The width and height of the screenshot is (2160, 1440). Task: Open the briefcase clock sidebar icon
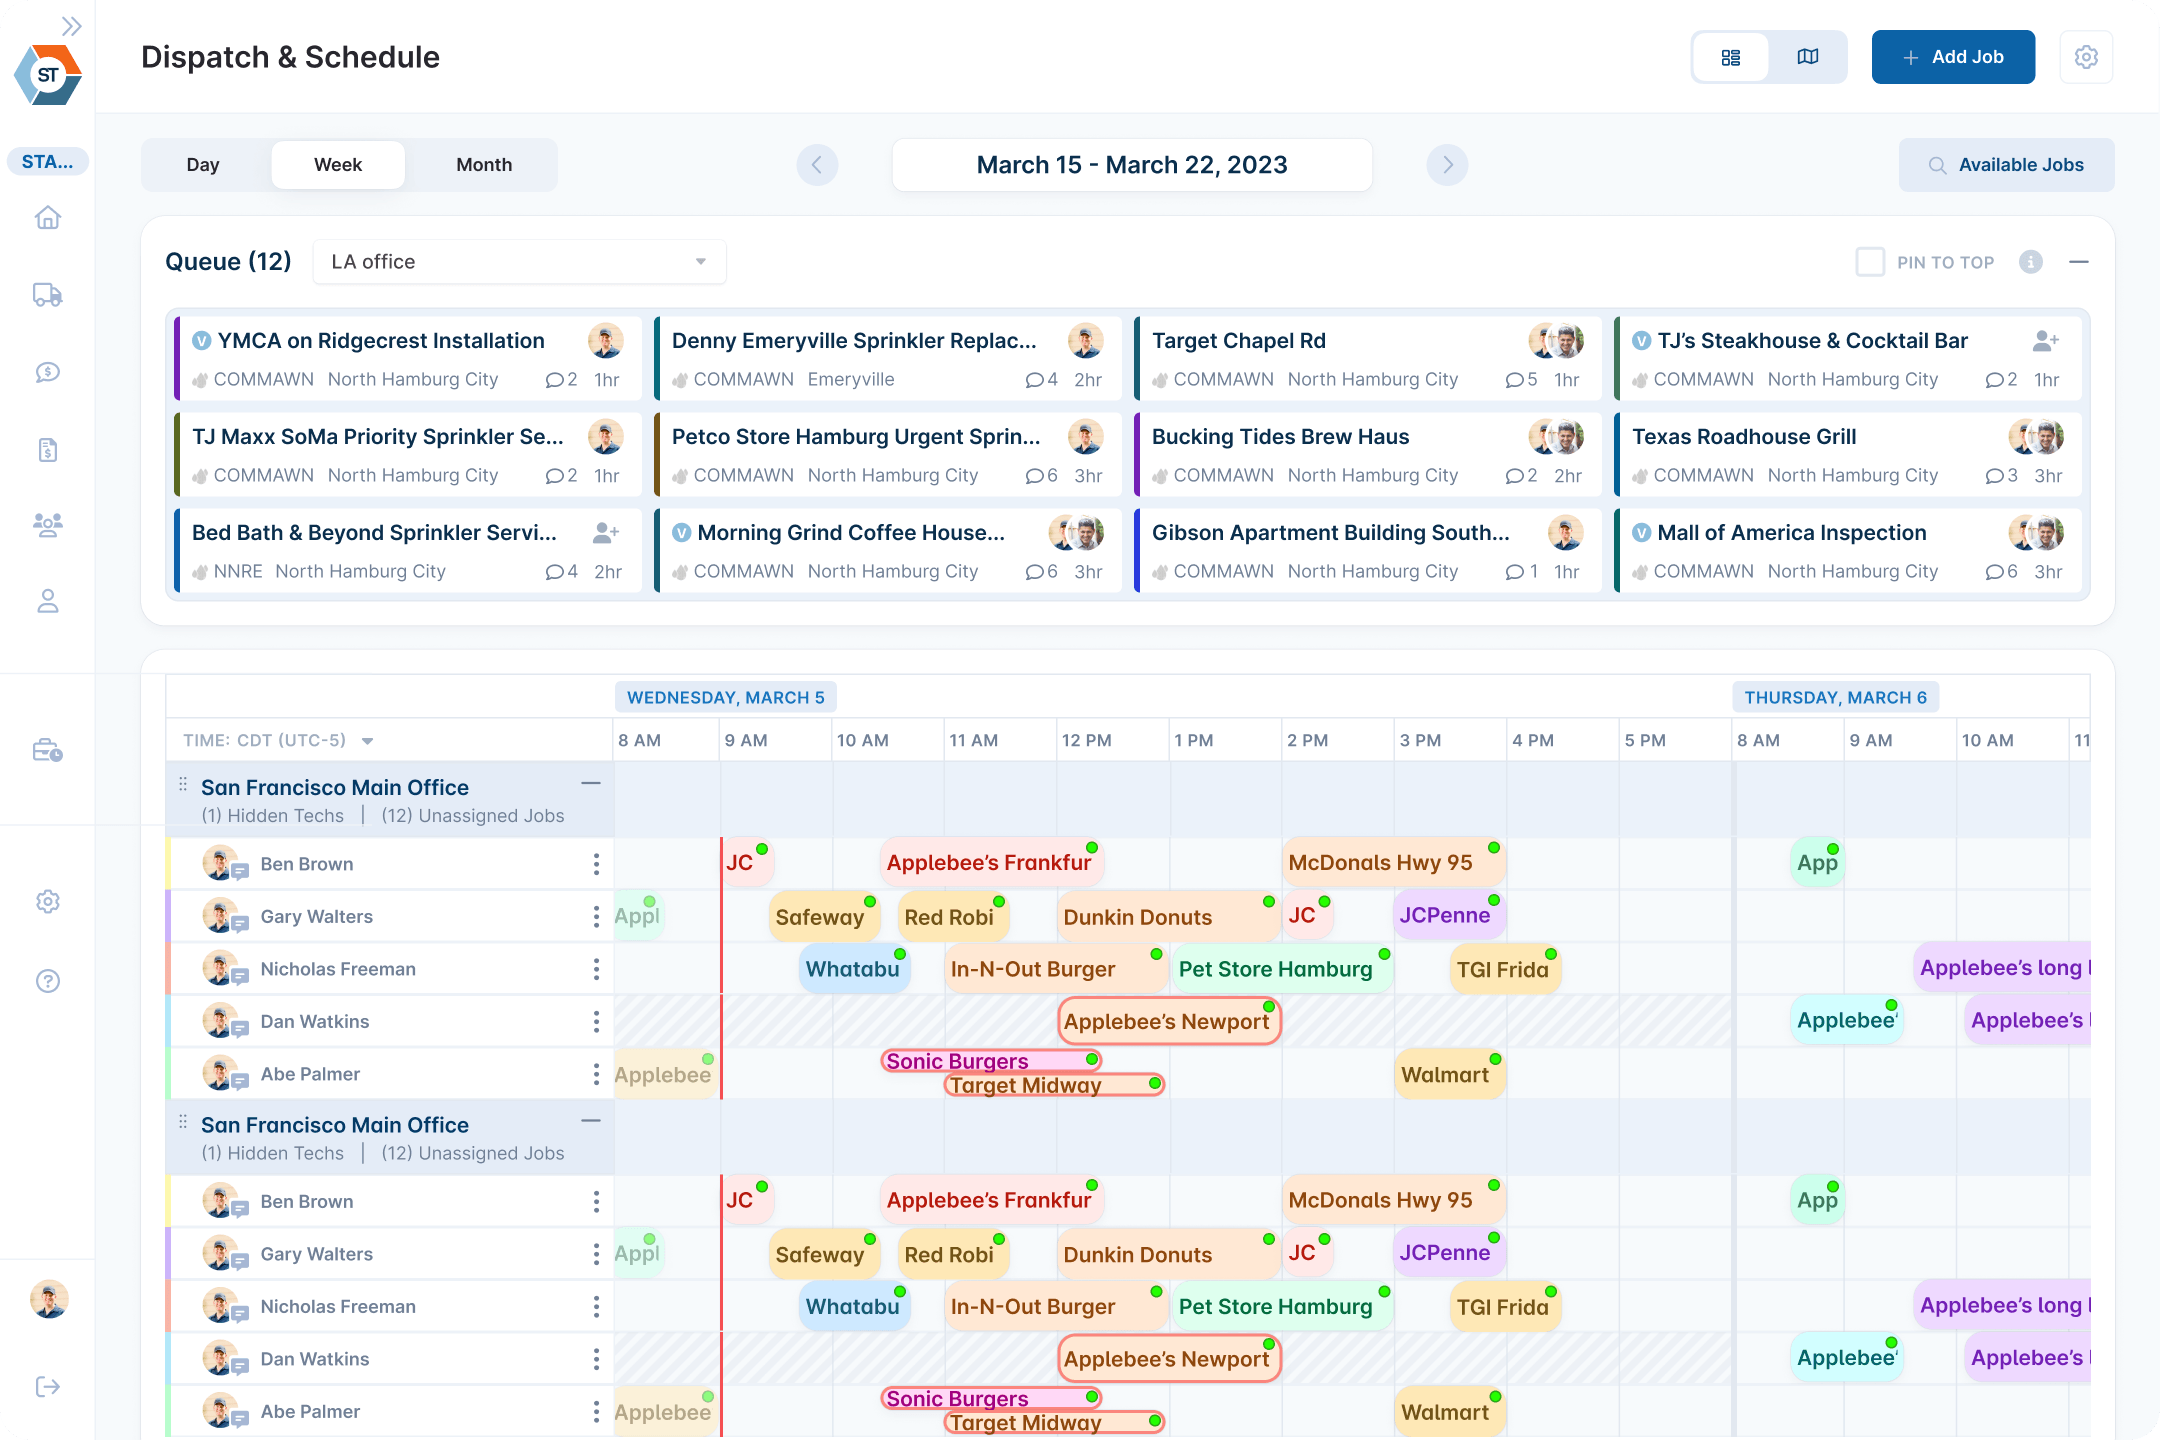coord(48,750)
